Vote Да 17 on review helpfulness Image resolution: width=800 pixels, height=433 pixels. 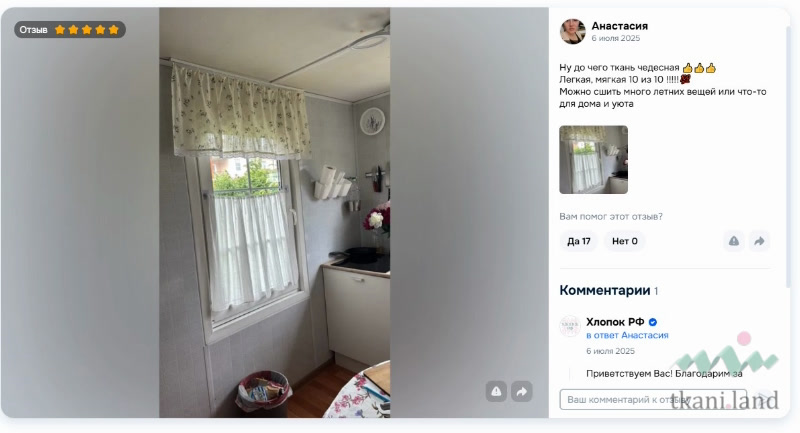[579, 241]
